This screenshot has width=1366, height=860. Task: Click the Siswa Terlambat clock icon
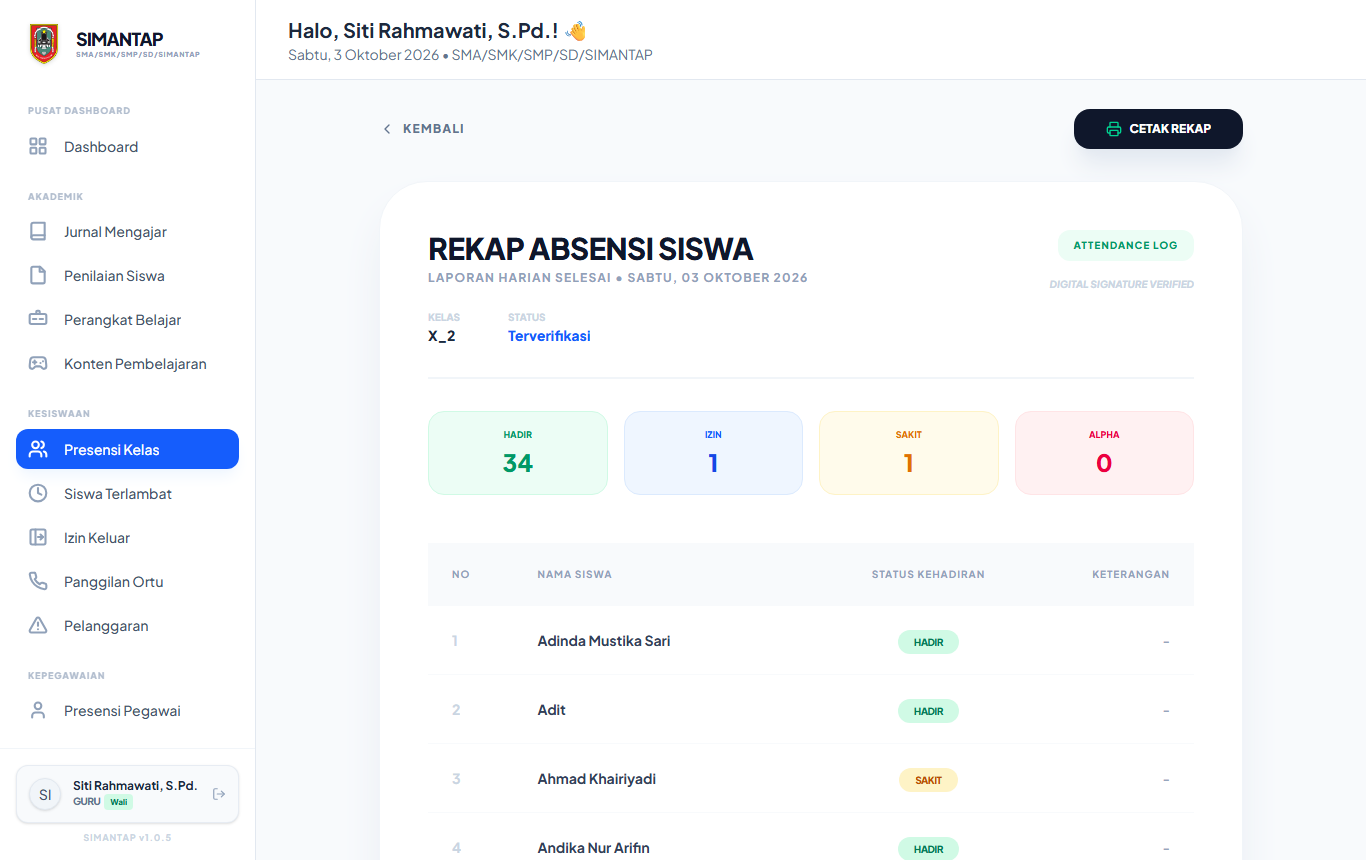tap(38, 493)
